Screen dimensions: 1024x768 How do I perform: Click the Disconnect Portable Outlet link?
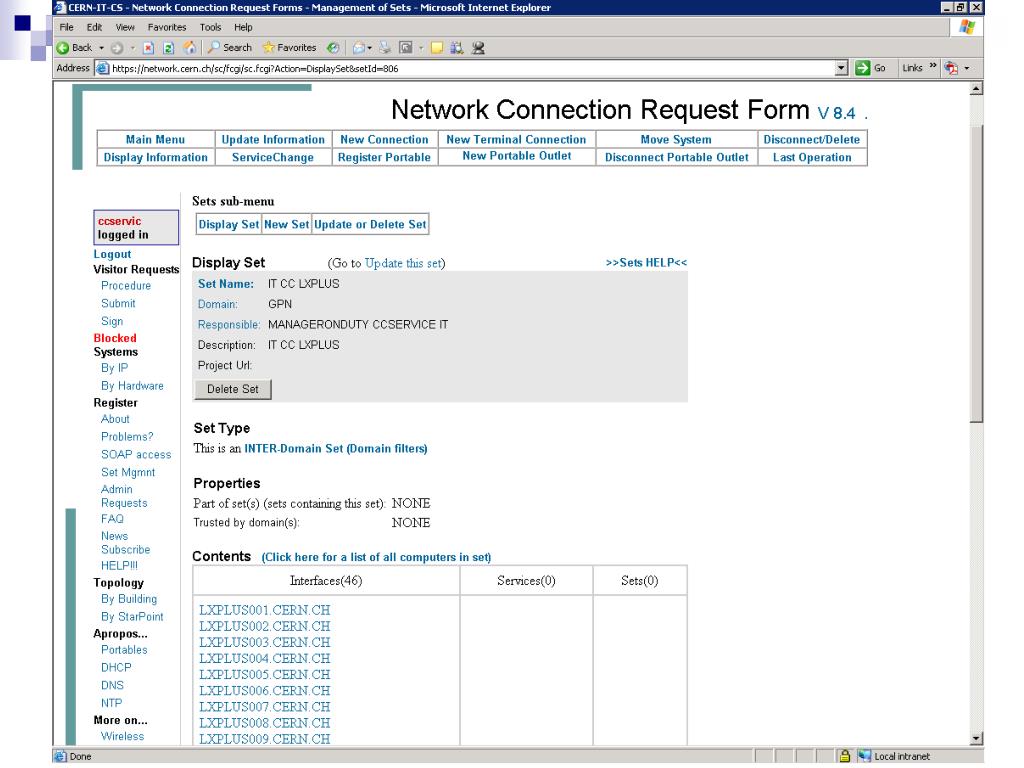coord(676,157)
